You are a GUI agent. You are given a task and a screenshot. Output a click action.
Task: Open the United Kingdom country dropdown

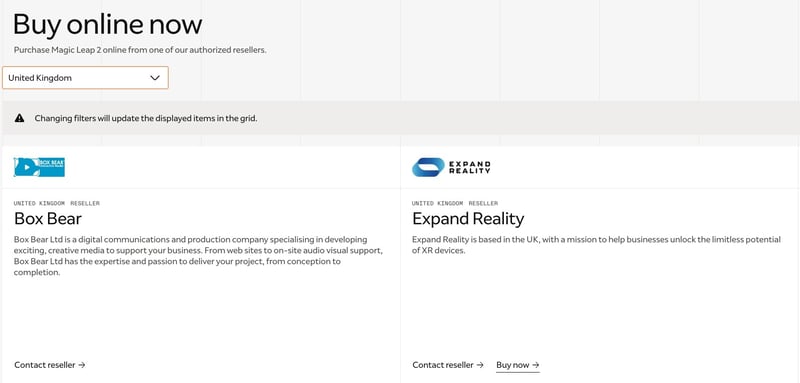point(85,78)
